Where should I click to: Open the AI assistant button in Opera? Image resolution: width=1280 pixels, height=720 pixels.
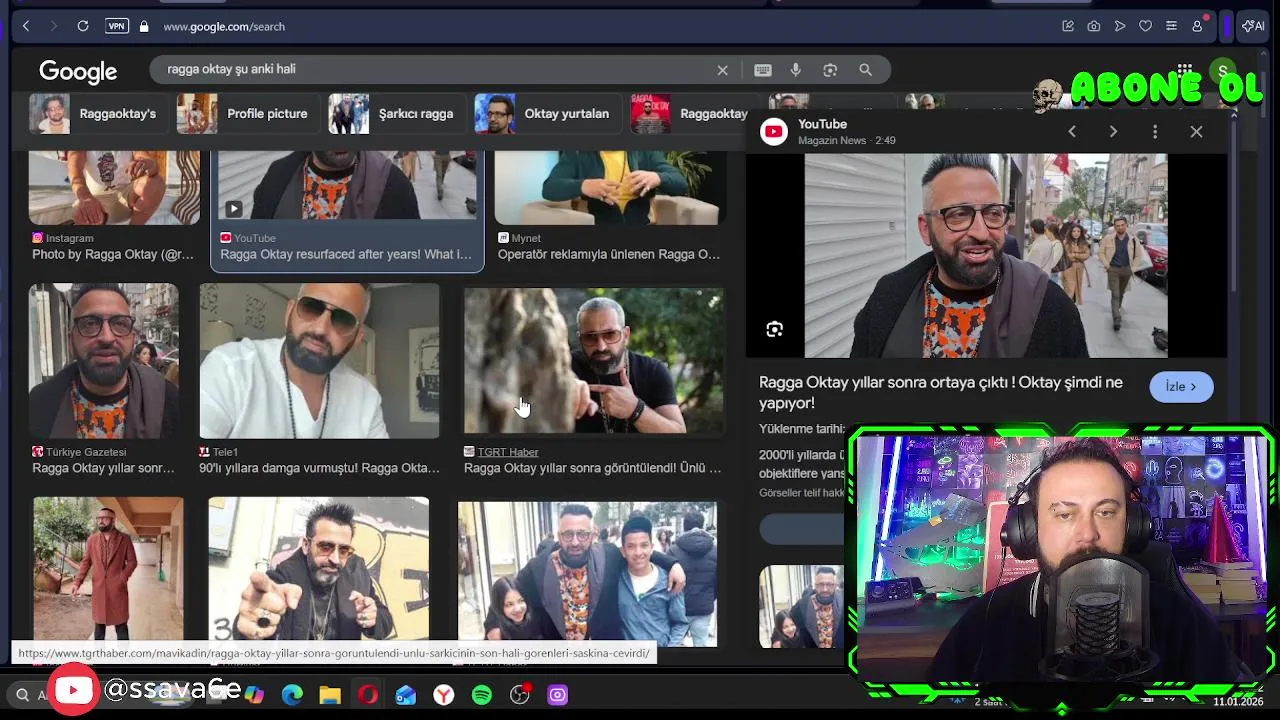point(1253,26)
